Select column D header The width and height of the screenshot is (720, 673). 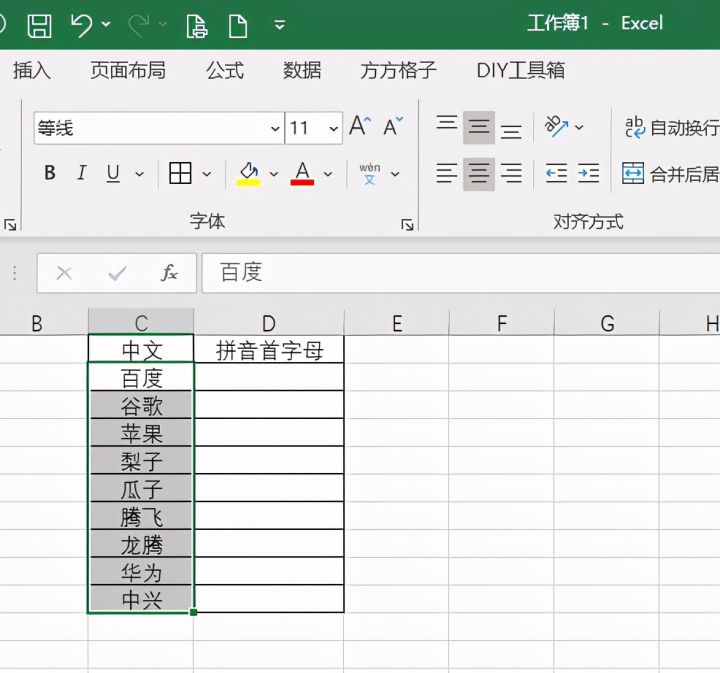click(269, 323)
